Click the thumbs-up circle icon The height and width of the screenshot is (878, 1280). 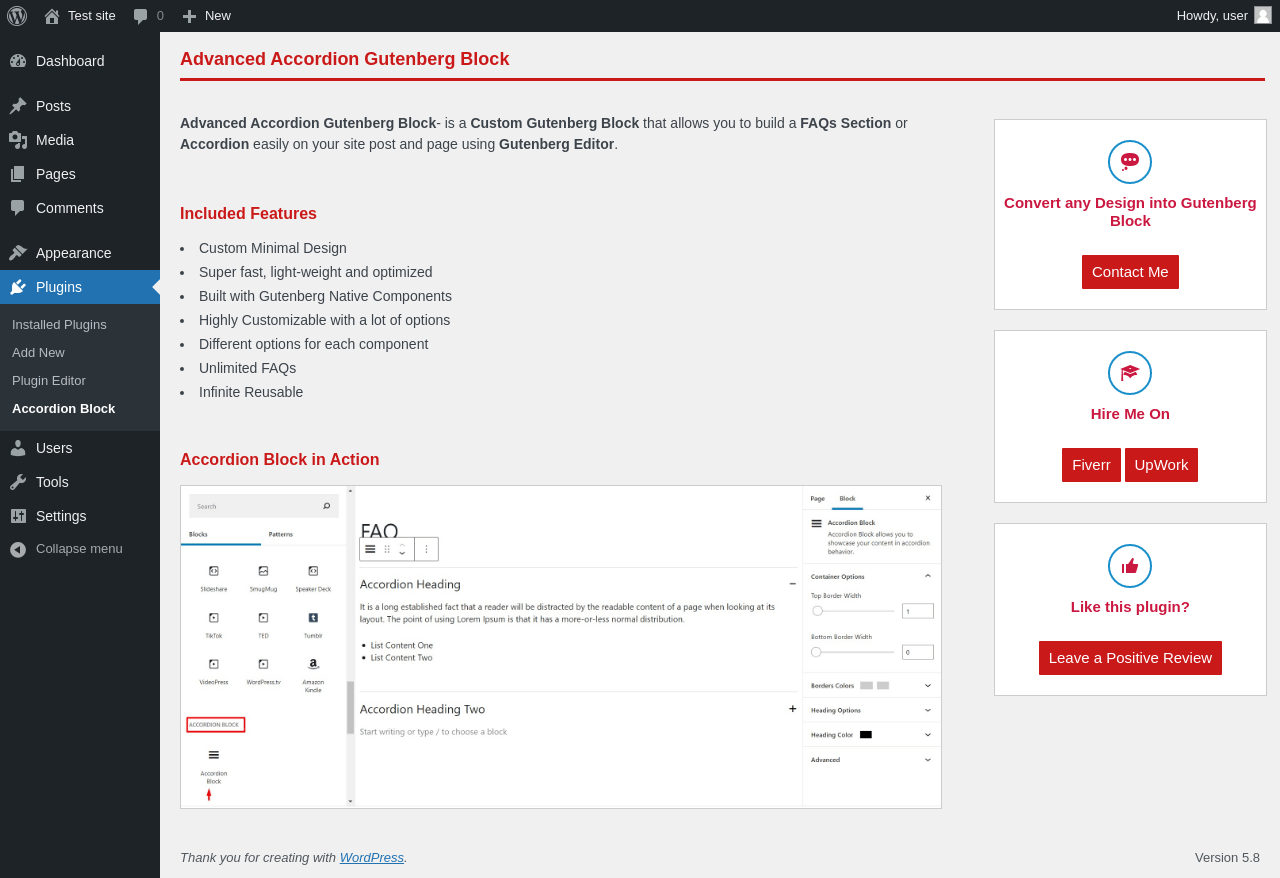tap(1130, 566)
